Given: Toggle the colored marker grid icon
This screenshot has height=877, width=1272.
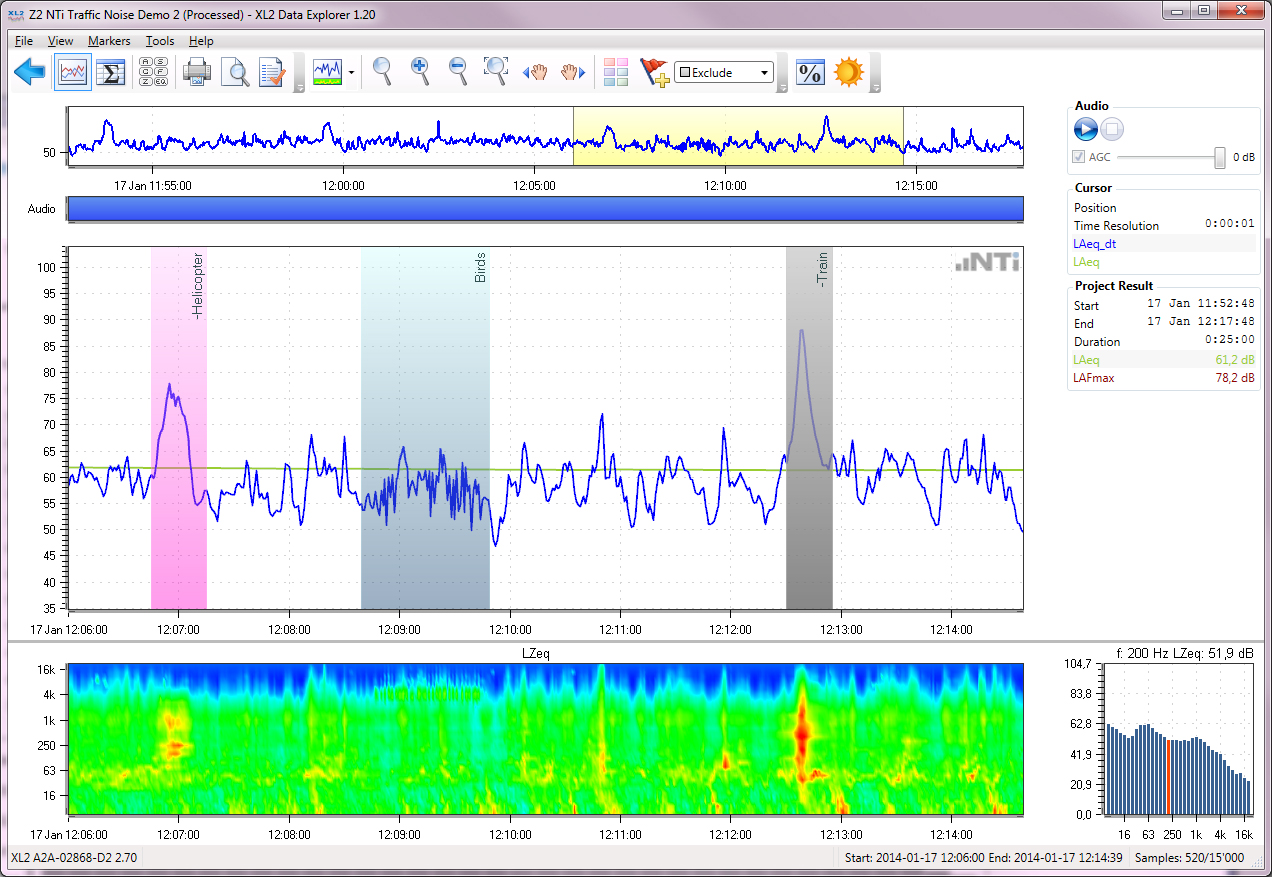Looking at the screenshot, I should pos(616,72).
